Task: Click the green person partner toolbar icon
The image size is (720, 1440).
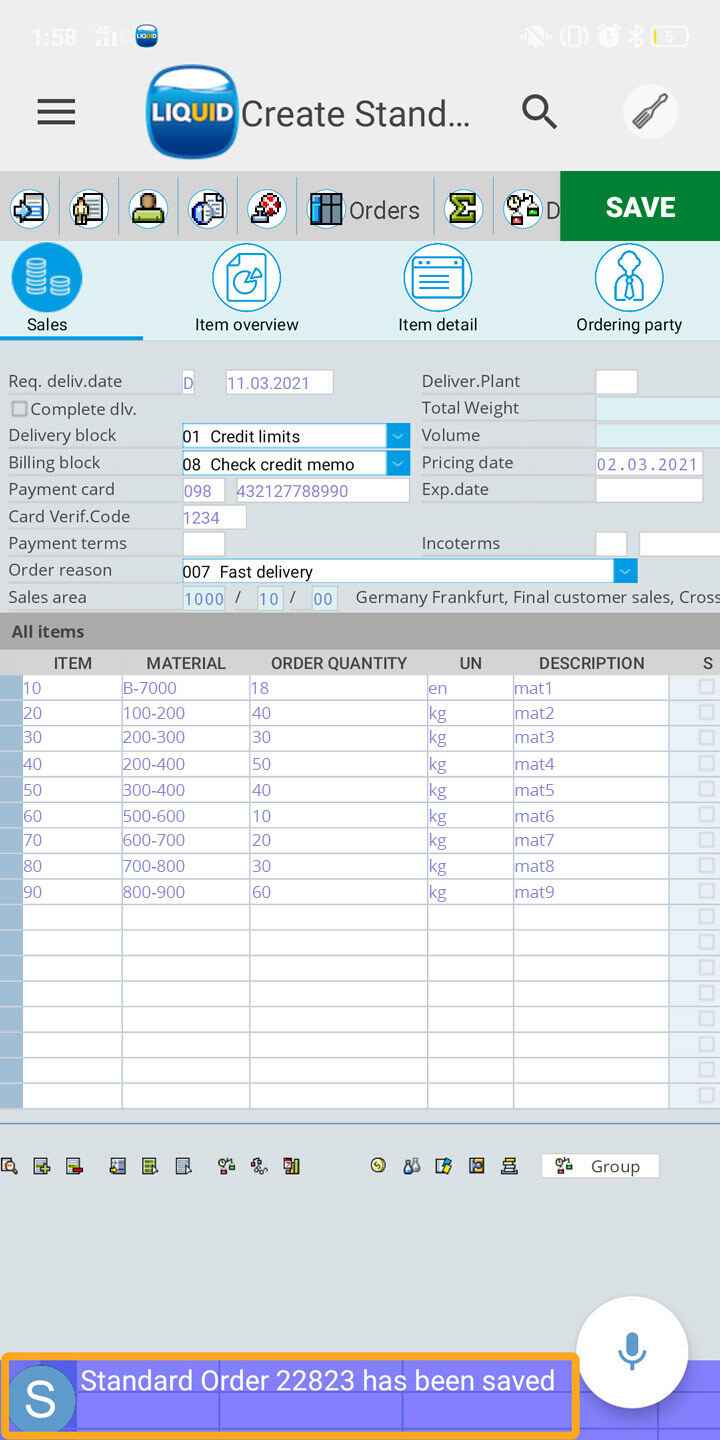Action: click(x=149, y=209)
